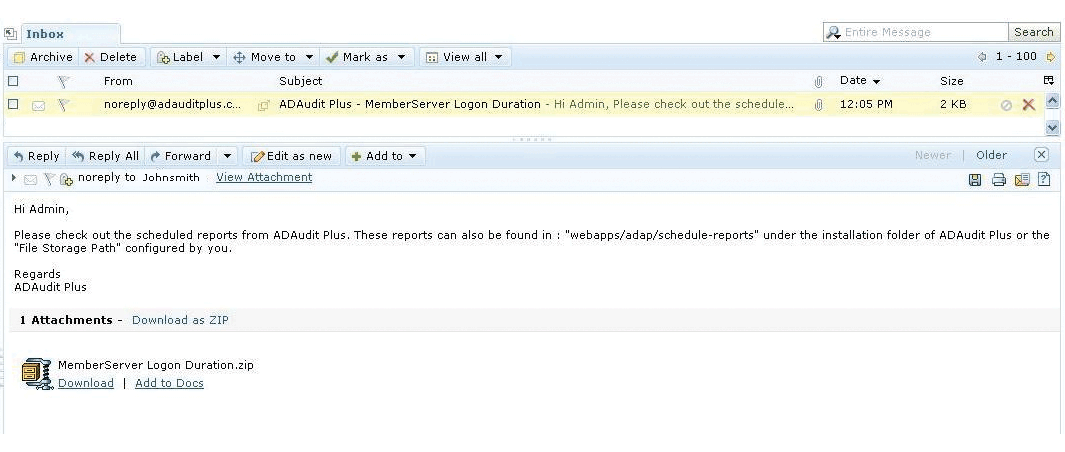Image resolution: width=1065 pixels, height=452 pixels.
Task: Check the box for the noreply email
Action: pyautogui.click(x=14, y=104)
